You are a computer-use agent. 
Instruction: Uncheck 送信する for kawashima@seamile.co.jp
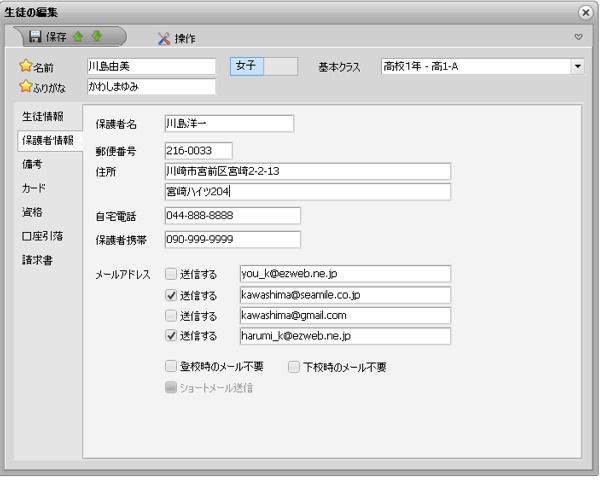[x=172, y=295]
